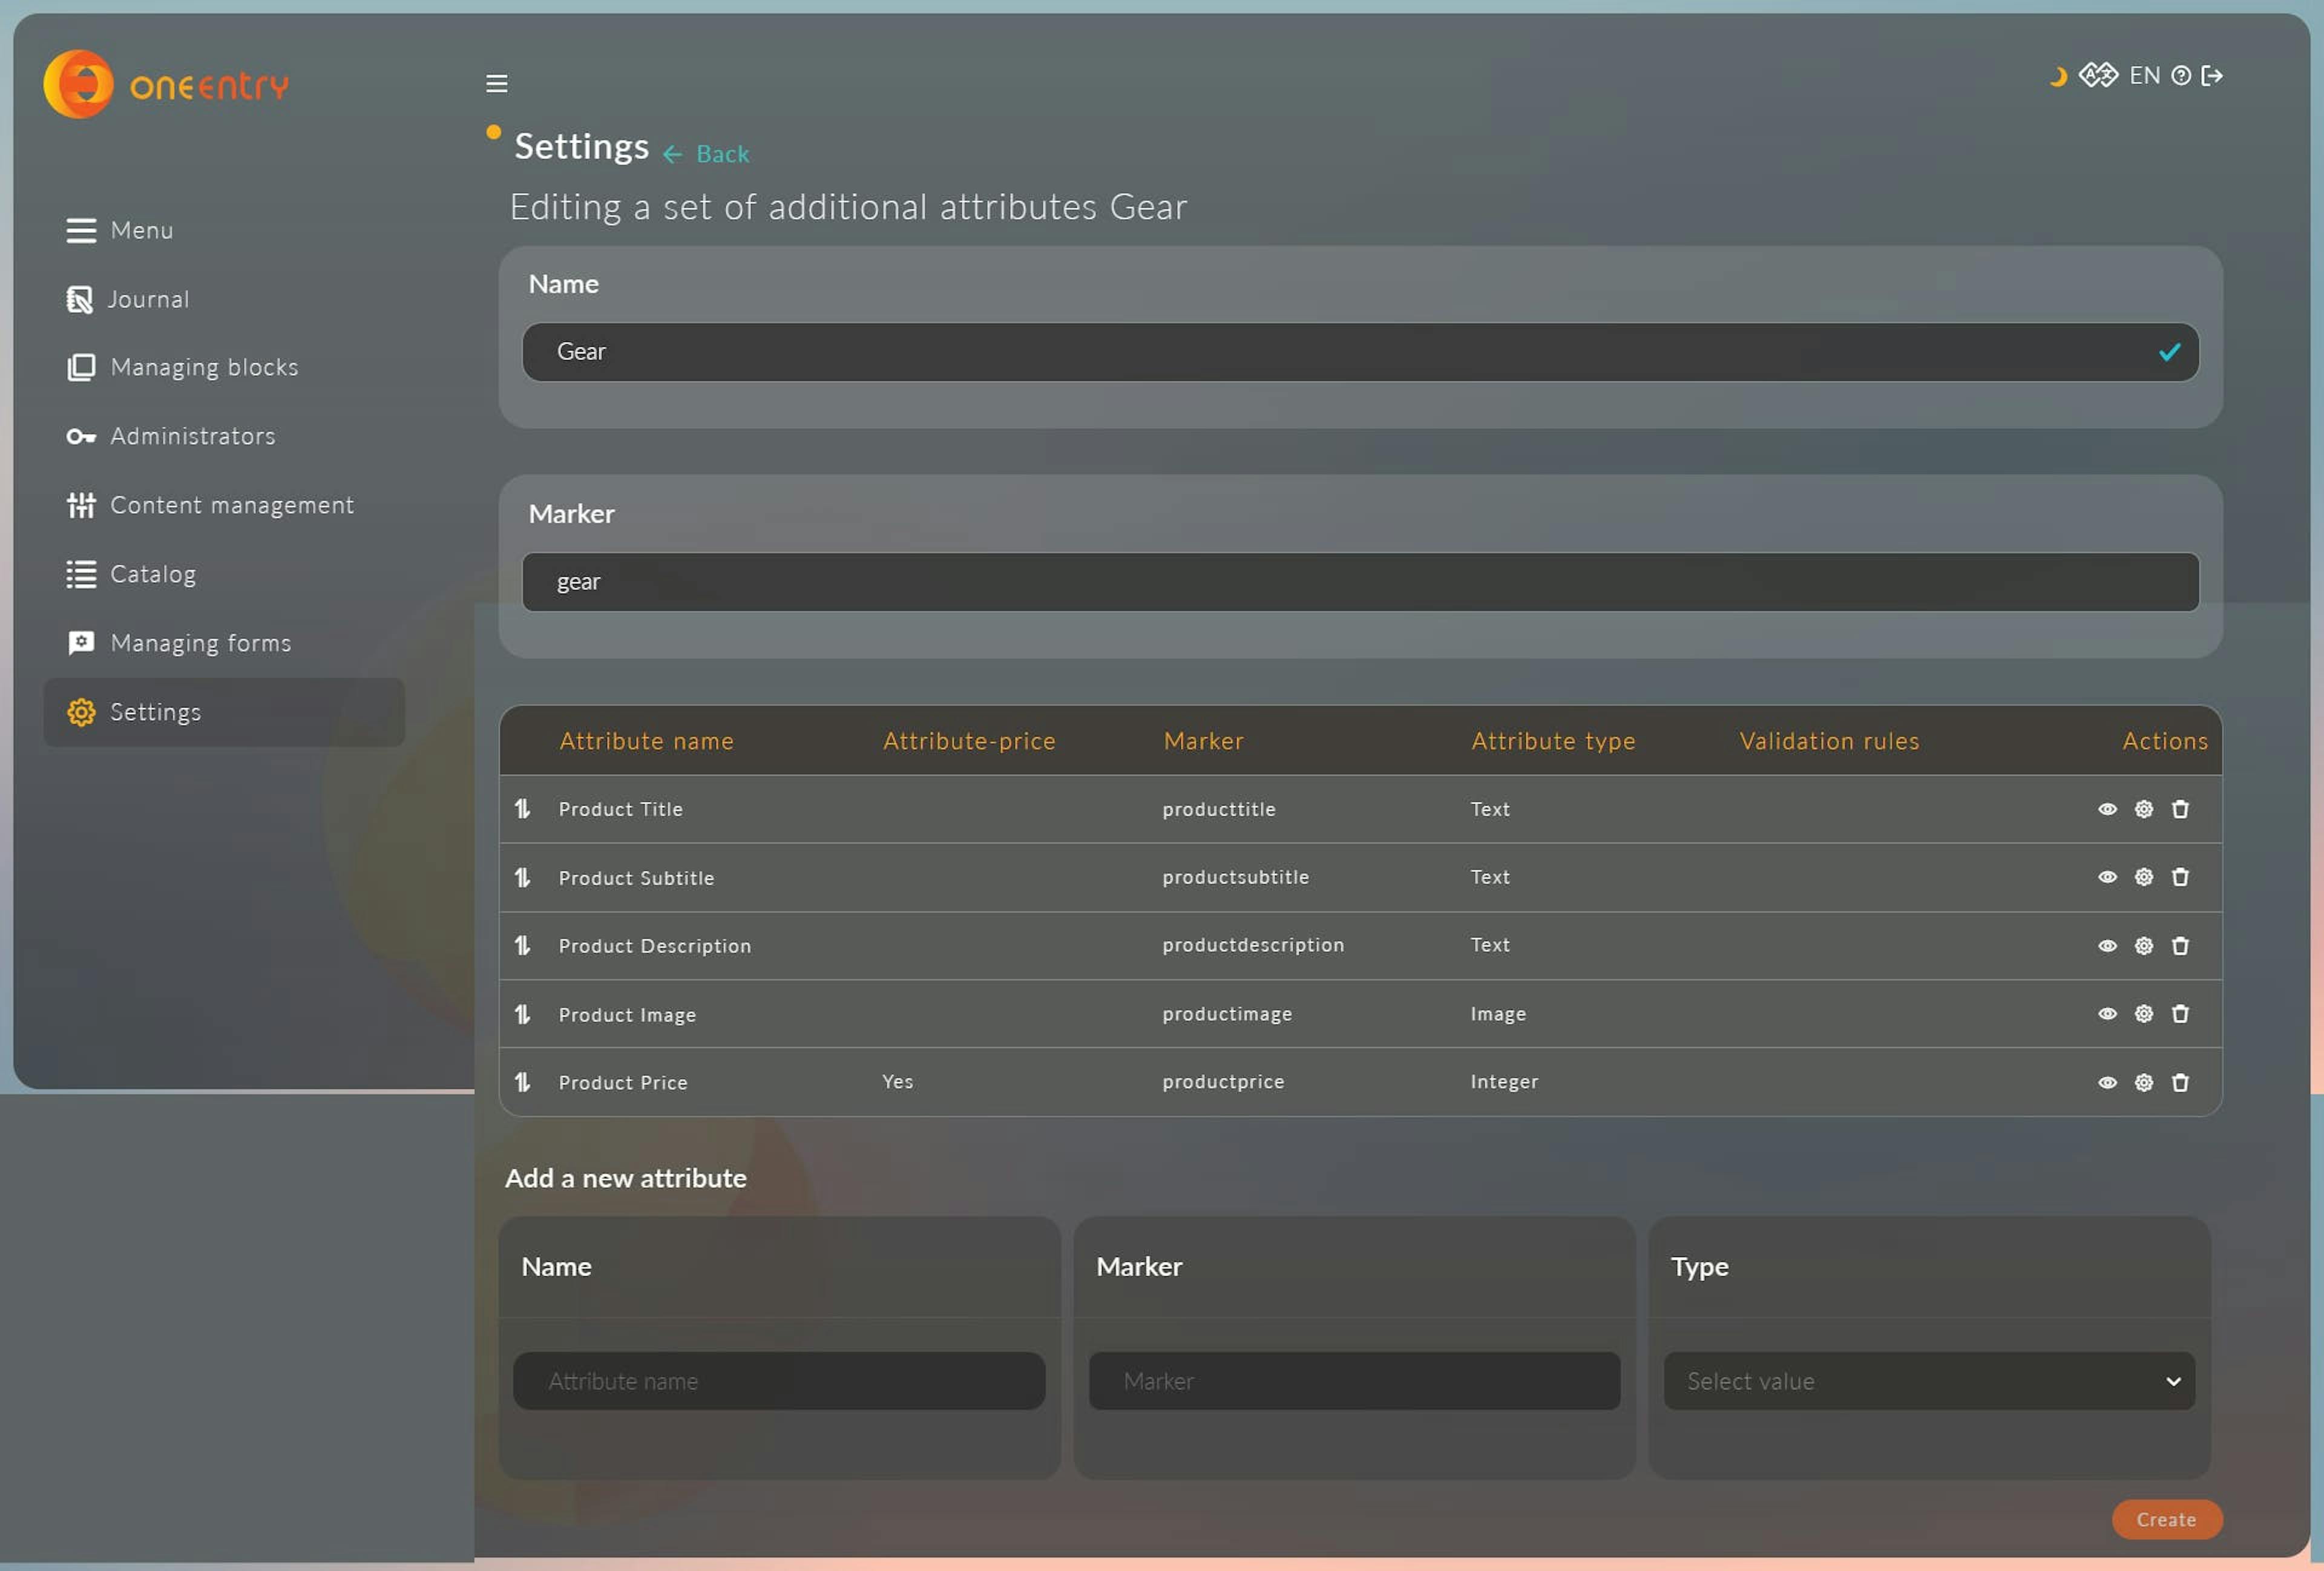
Task: Click the hamburger menu icon
Action: [497, 82]
